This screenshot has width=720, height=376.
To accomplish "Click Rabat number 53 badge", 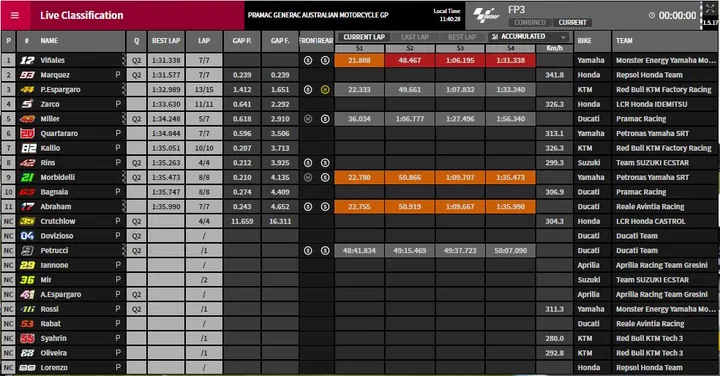I will pos(27,324).
